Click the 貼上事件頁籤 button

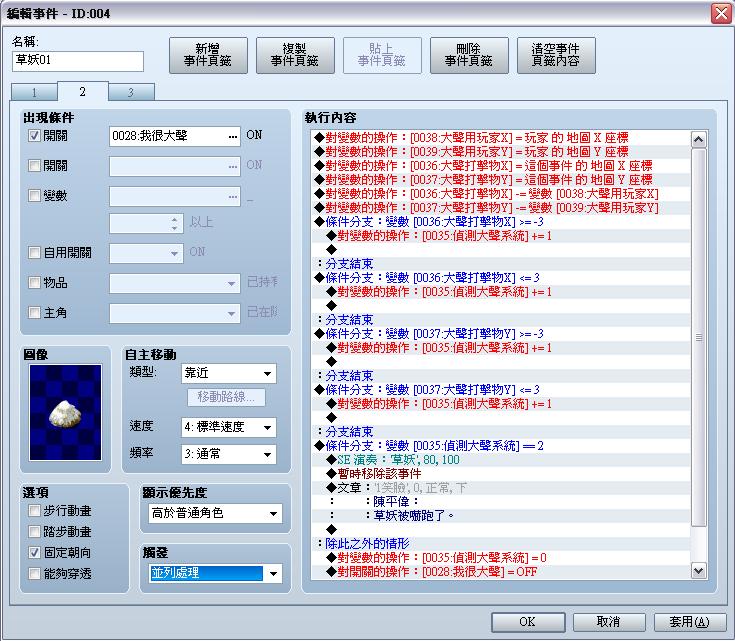[382, 55]
